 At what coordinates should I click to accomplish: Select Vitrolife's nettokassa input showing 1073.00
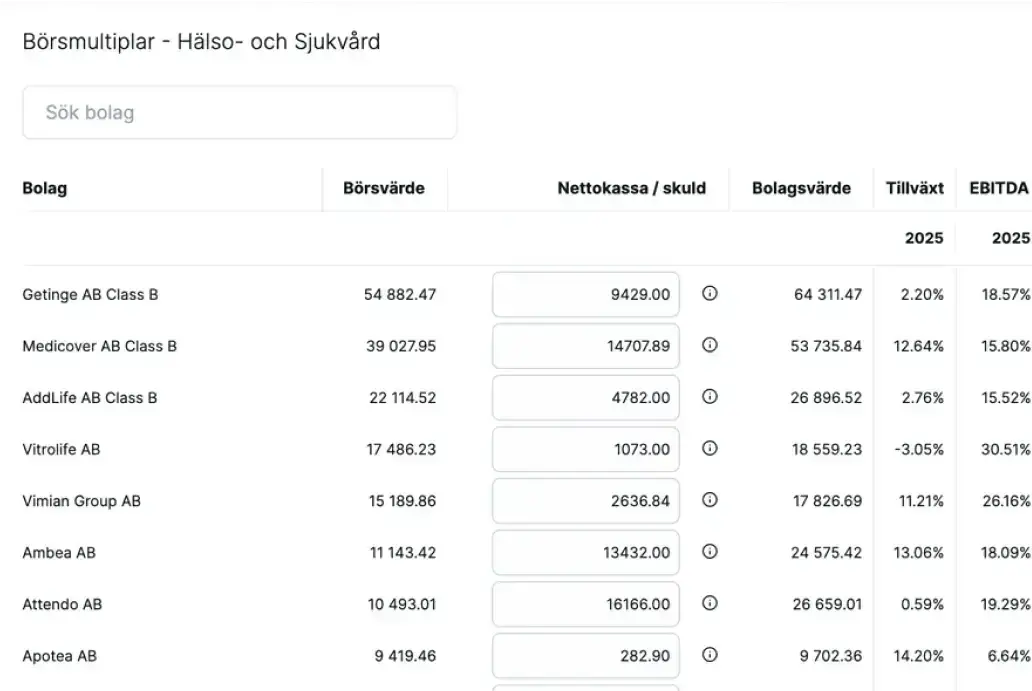tap(585, 449)
